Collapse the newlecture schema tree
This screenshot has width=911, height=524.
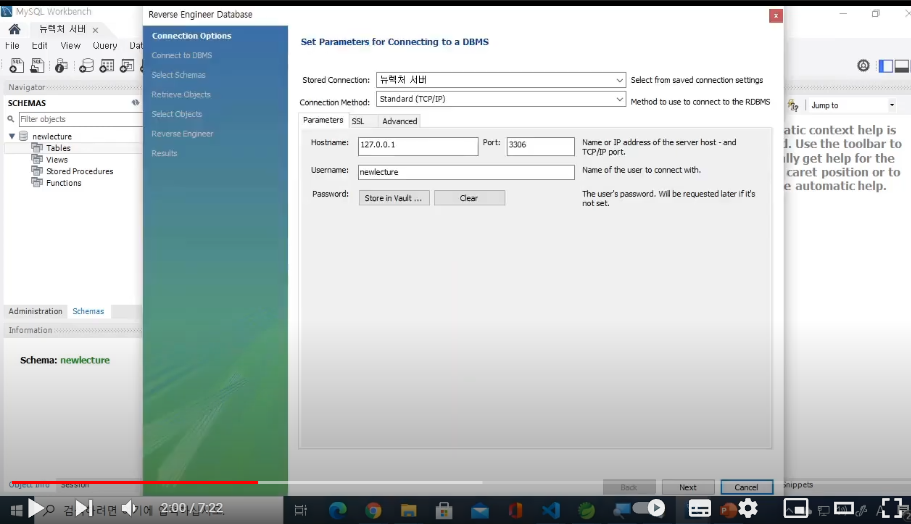coord(12,136)
